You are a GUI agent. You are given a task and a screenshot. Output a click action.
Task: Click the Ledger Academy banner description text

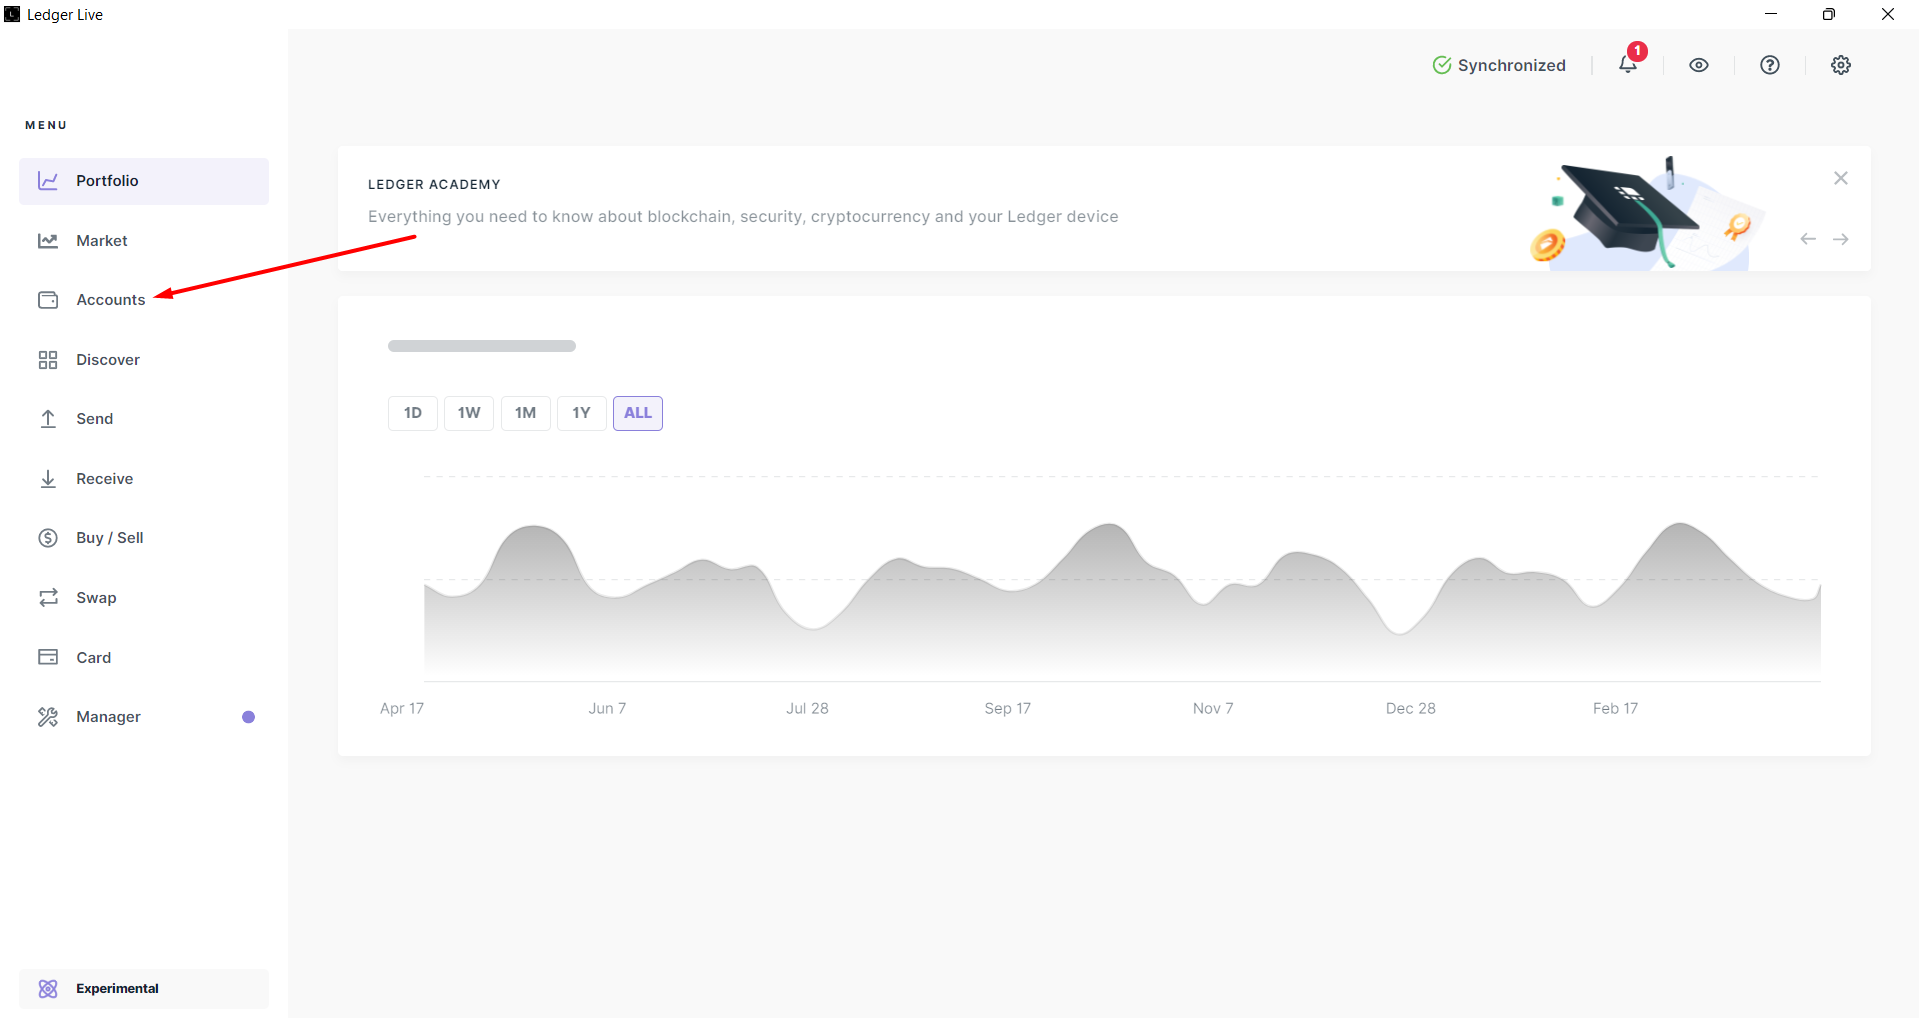[x=743, y=217]
